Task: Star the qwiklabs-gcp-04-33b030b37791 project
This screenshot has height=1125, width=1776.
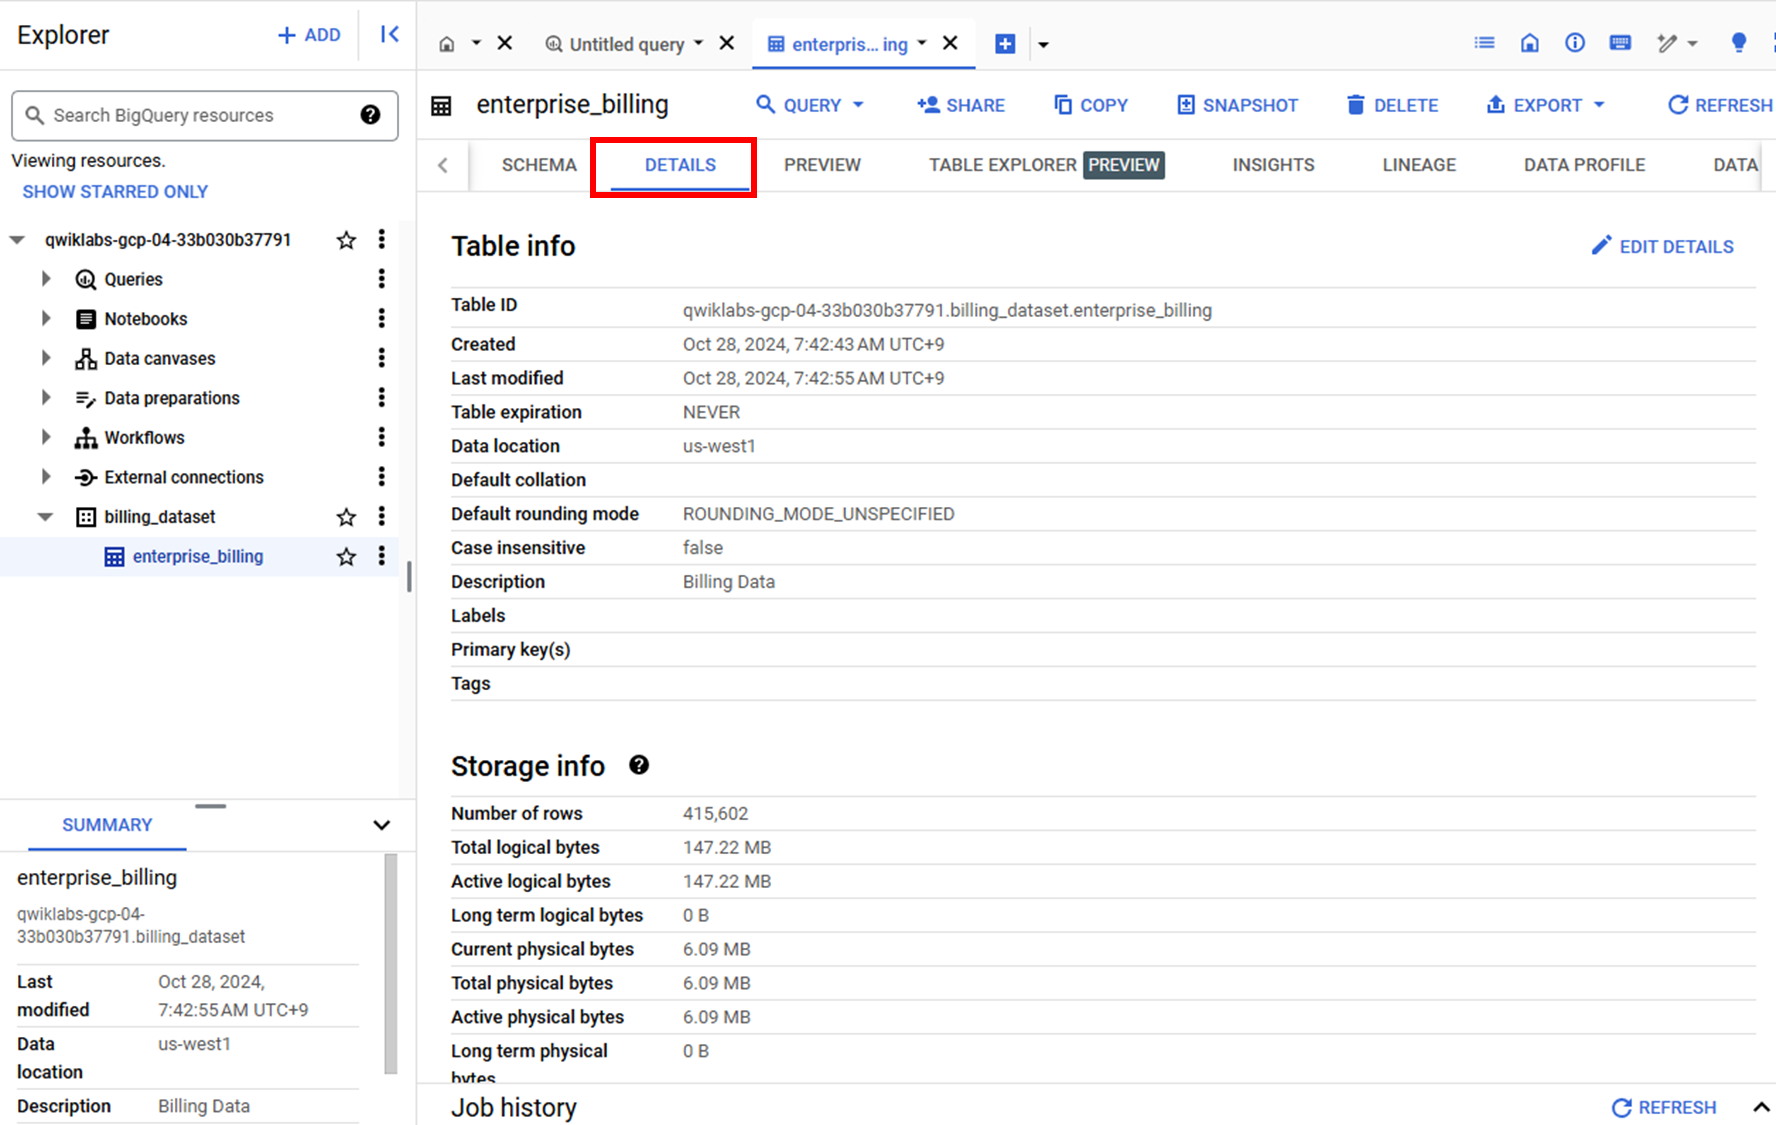Action: (346, 240)
